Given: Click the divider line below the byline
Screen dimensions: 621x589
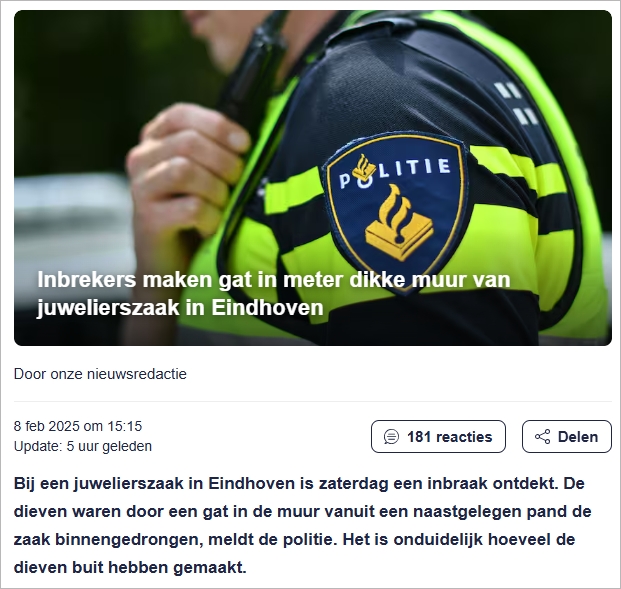Looking at the screenshot, I should click(313, 402).
